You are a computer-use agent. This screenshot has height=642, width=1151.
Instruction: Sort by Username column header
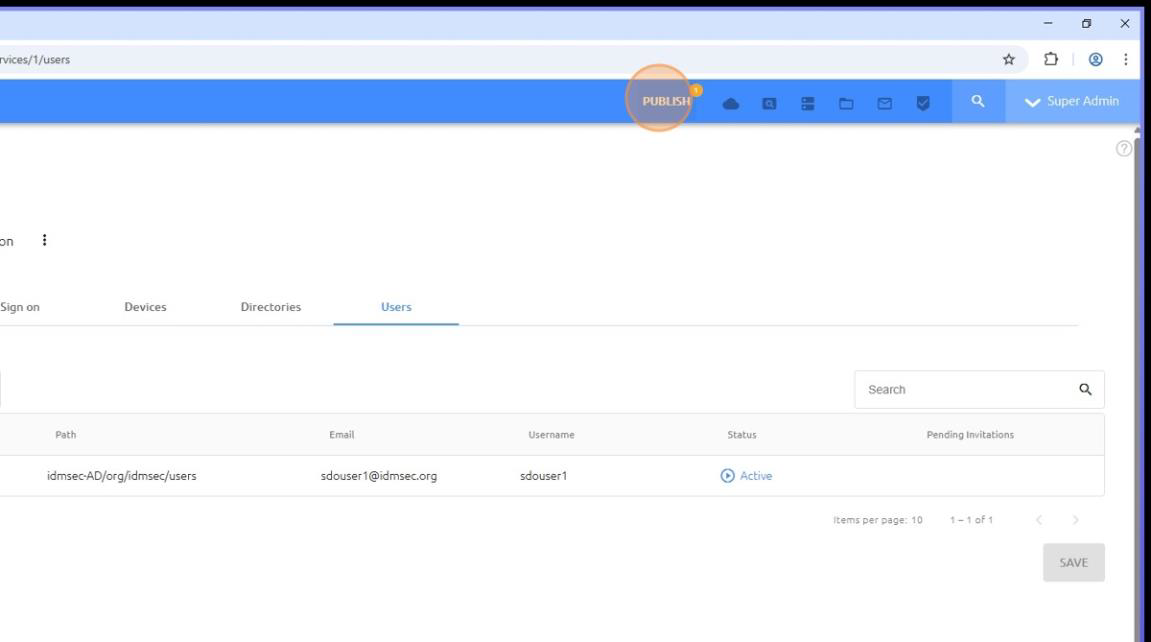[x=551, y=434]
